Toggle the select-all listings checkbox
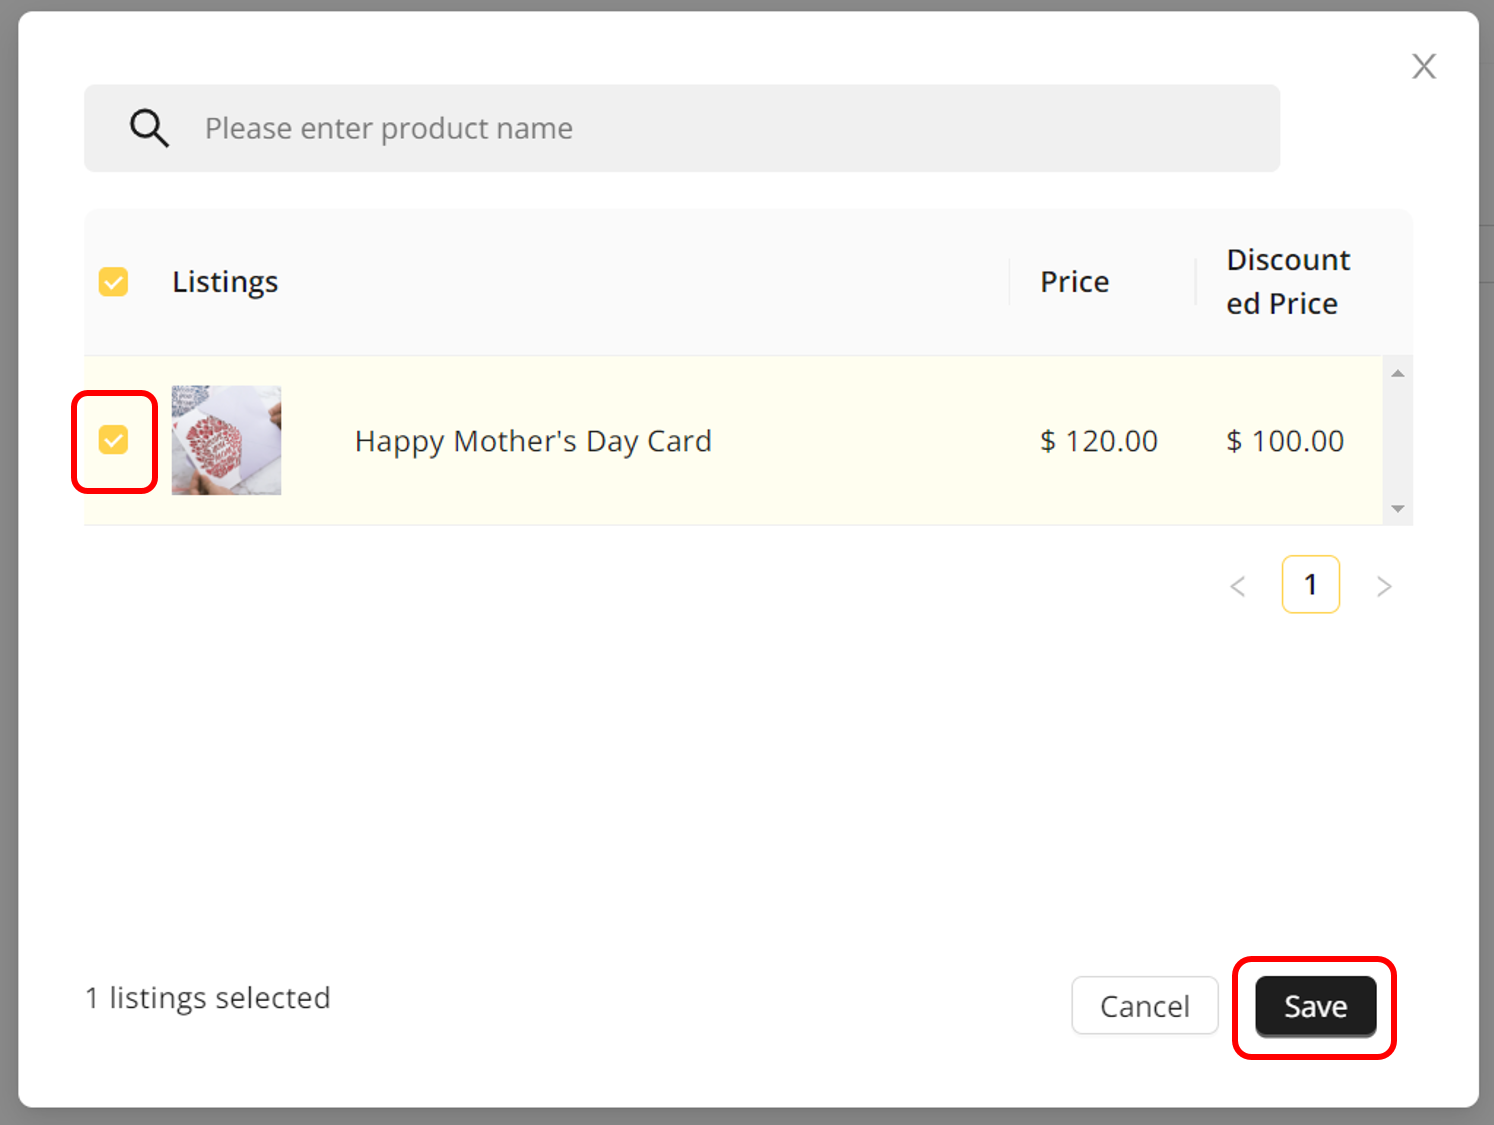This screenshot has height=1125, width=1494. (x=114, y=282)
